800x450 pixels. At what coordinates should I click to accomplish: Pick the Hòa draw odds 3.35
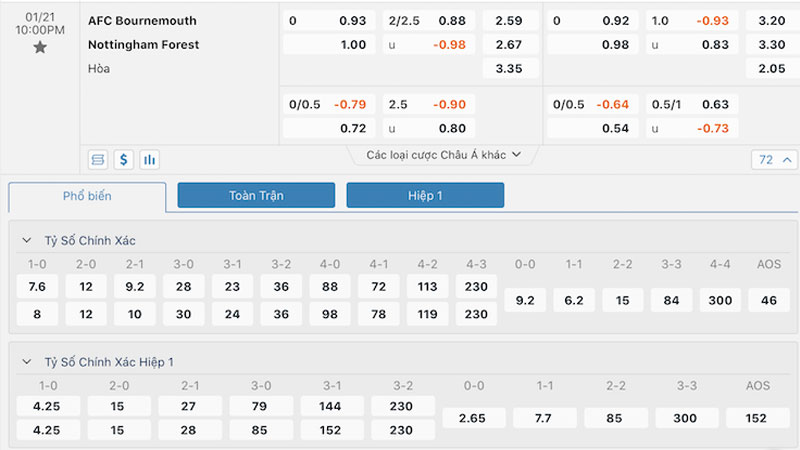[510, 68]
